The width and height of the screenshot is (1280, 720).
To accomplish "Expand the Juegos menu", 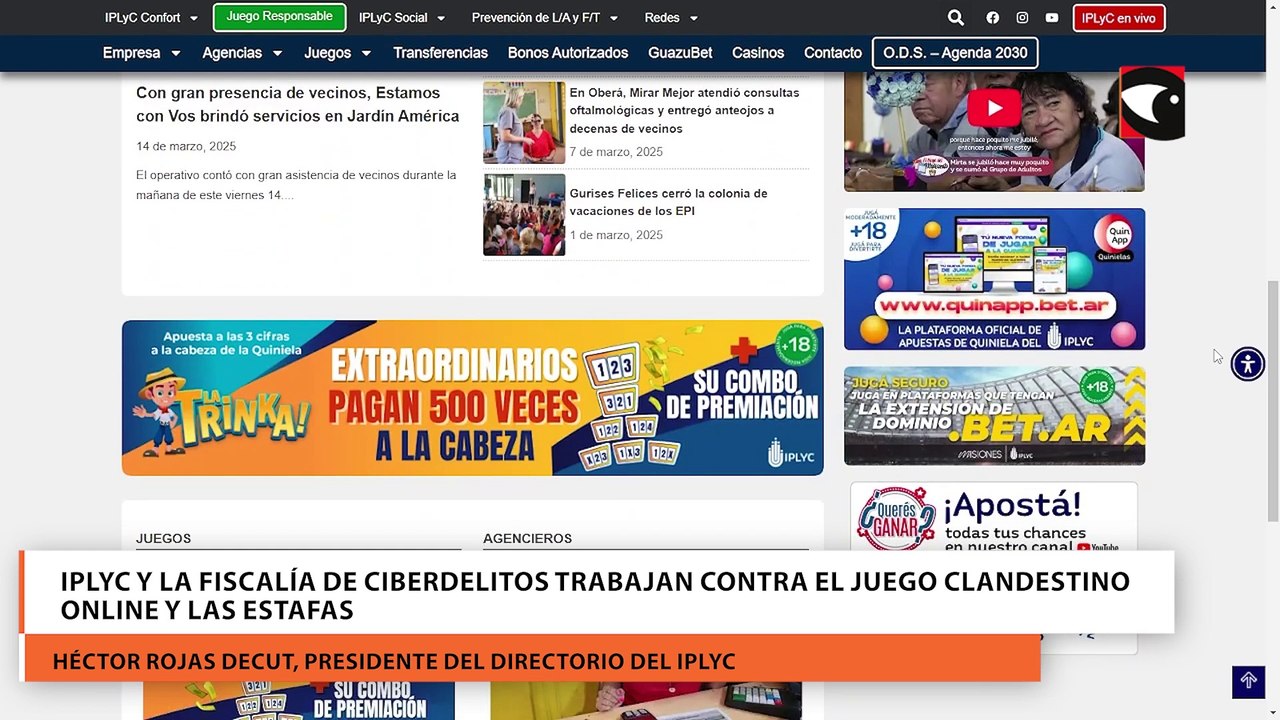I will 337,53.
